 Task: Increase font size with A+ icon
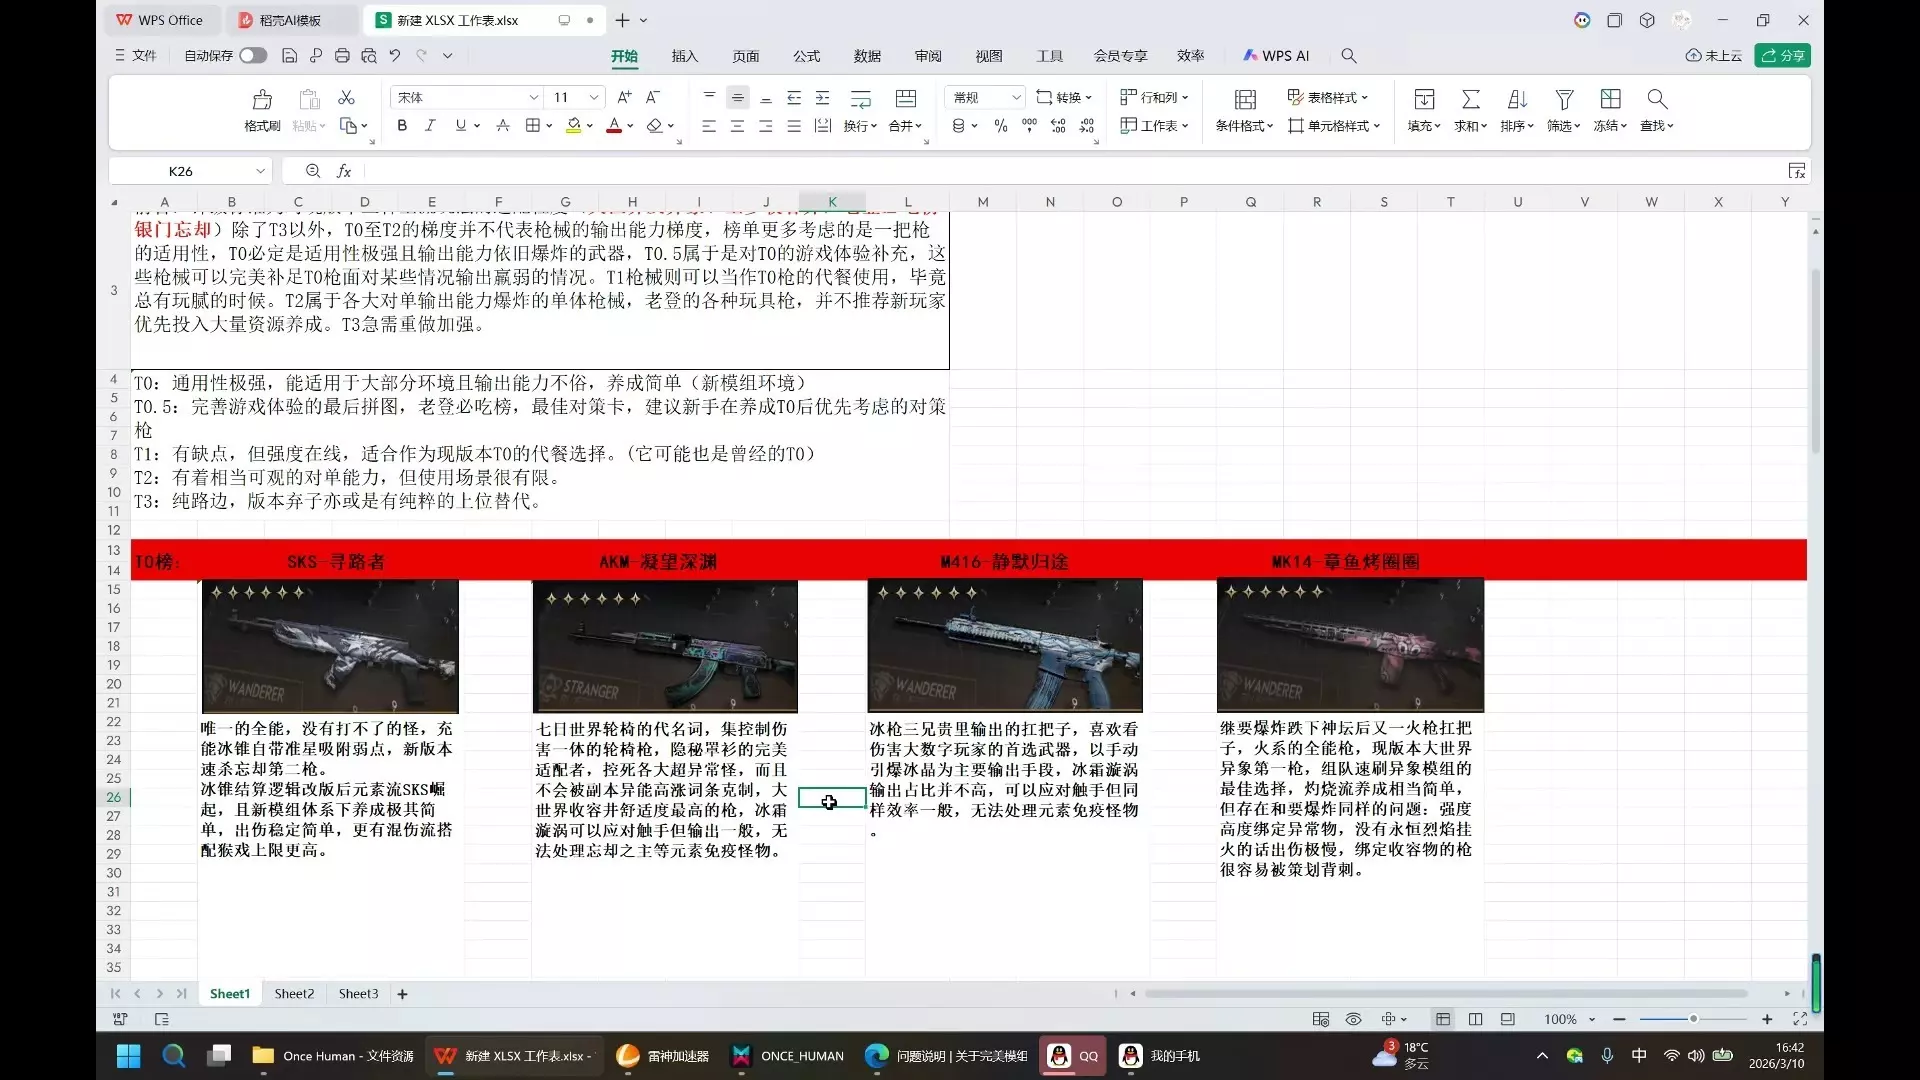[x=624, y=97]
